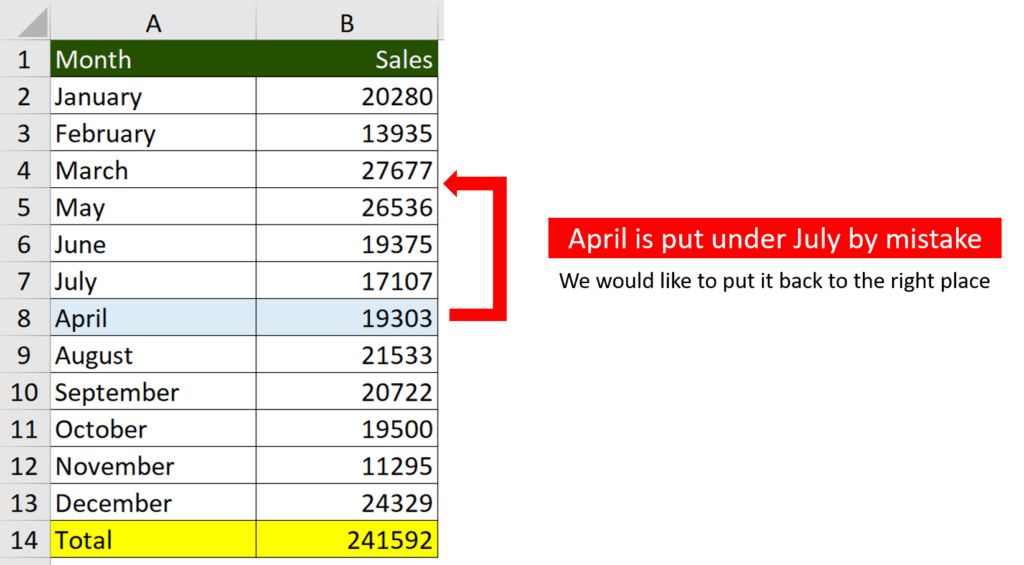Select row 9 header
The width and height of the screenshot is (1024, 565).
pos(24,355)
